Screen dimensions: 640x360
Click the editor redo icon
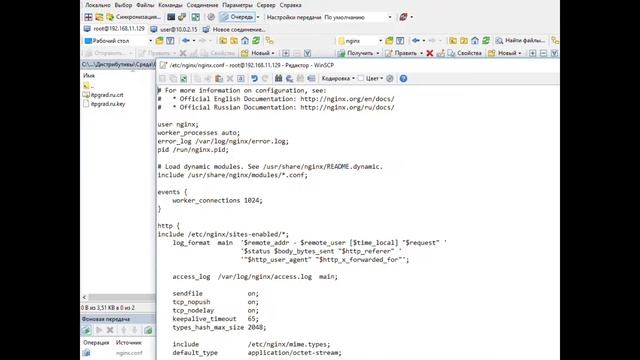265,78
